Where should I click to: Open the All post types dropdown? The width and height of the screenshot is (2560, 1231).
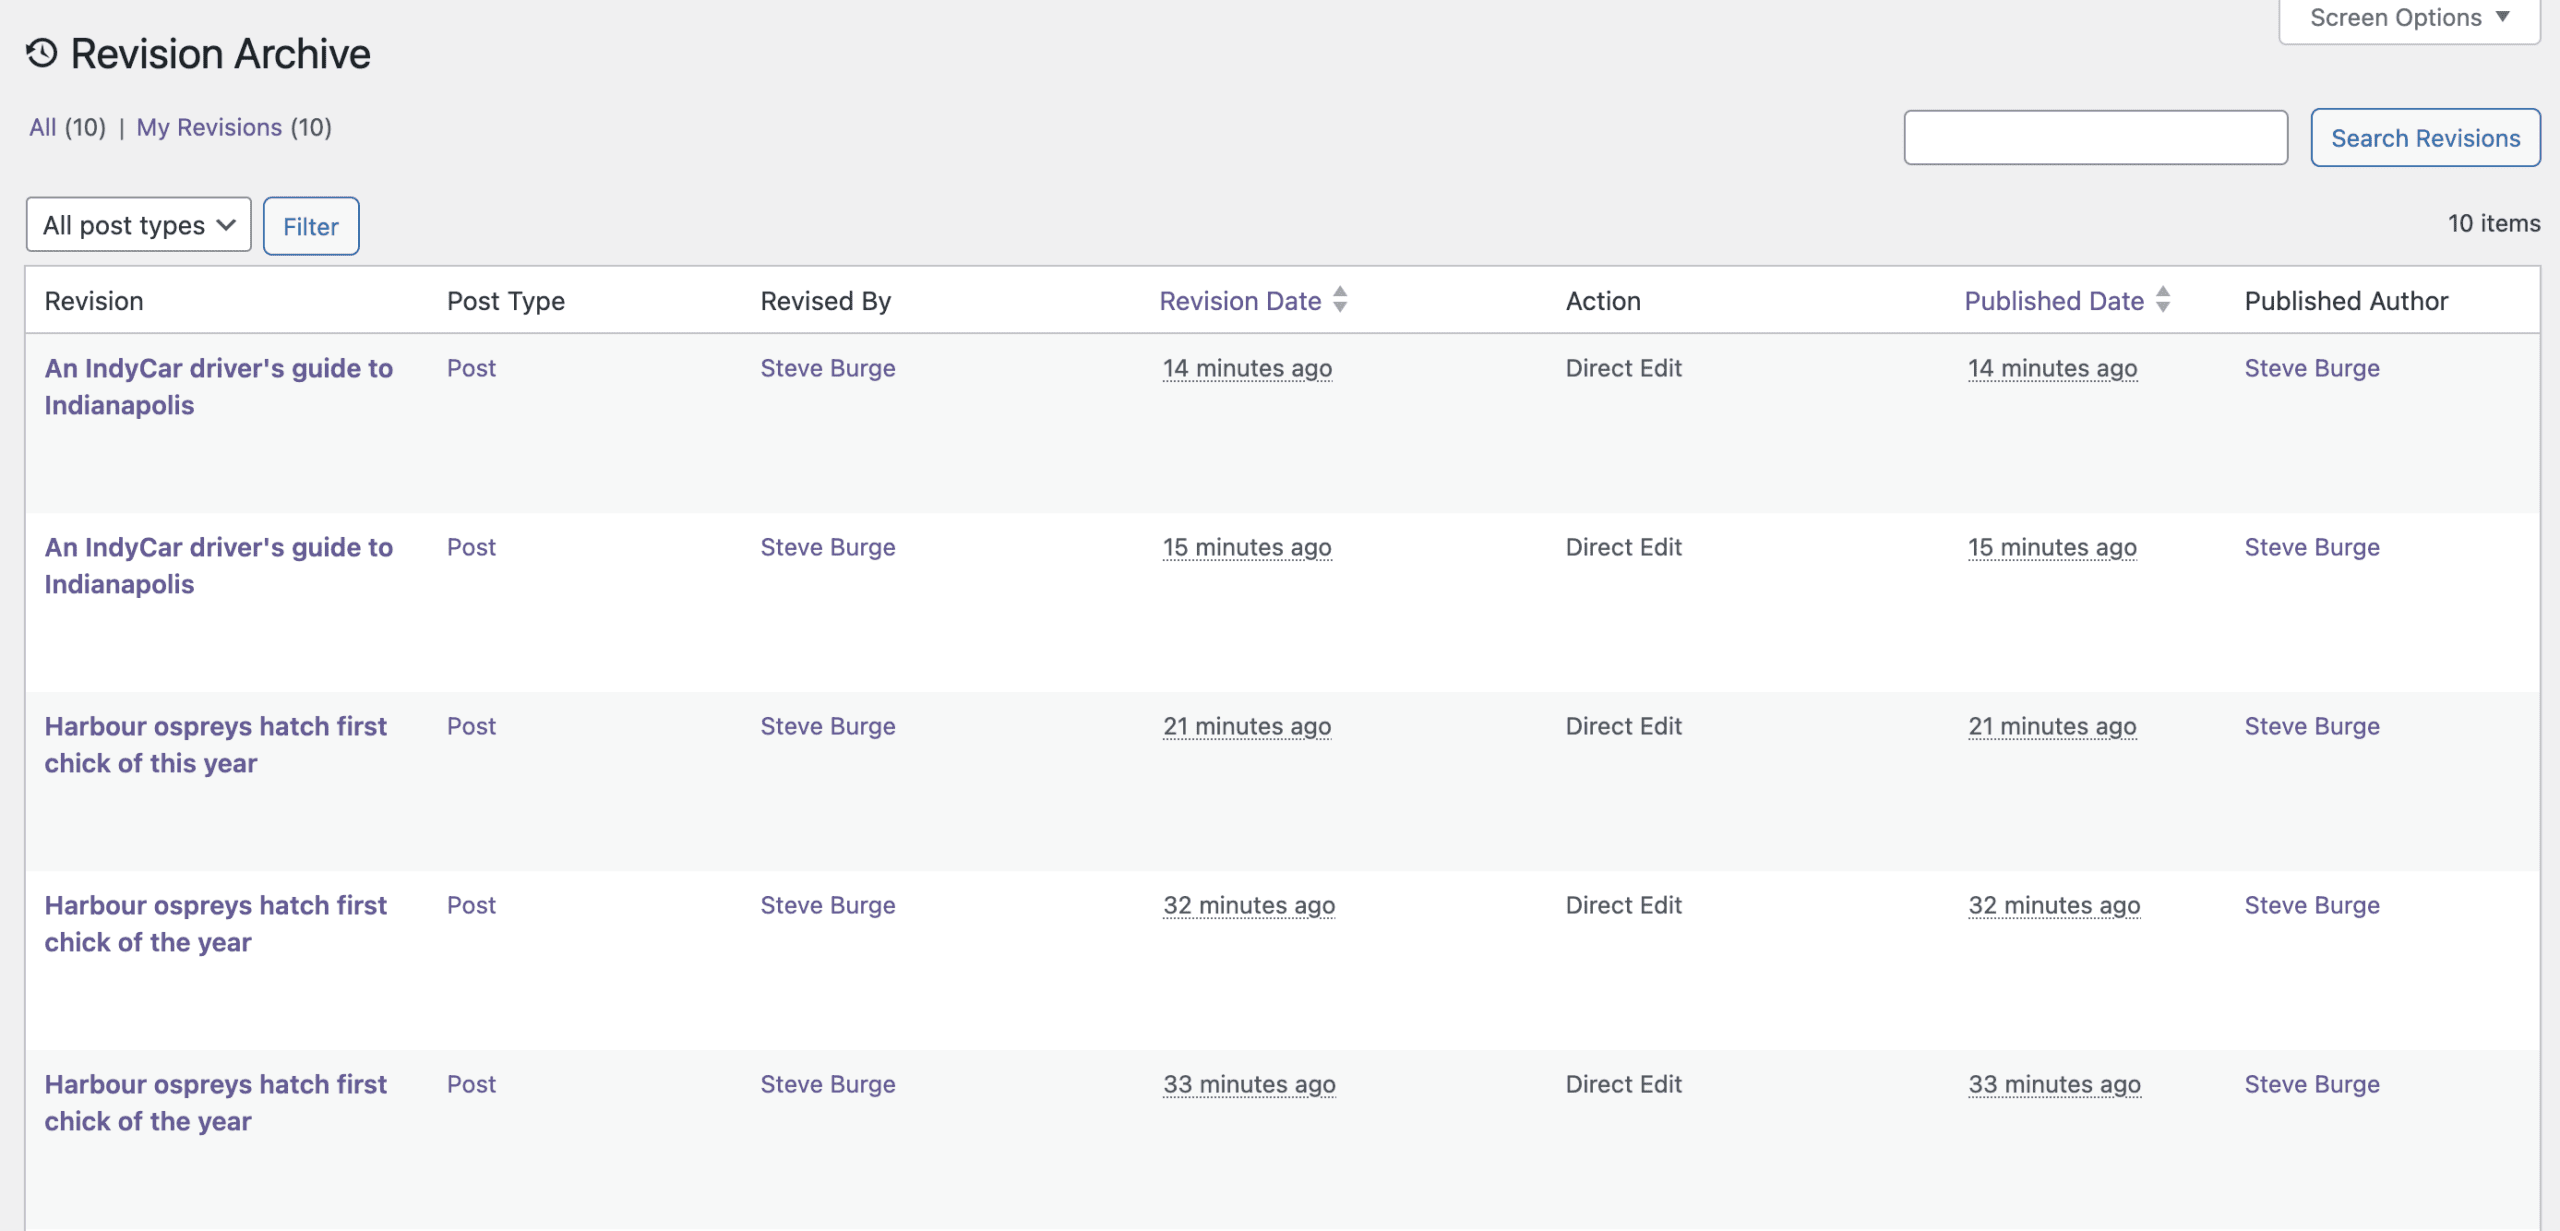click(138, 224)
